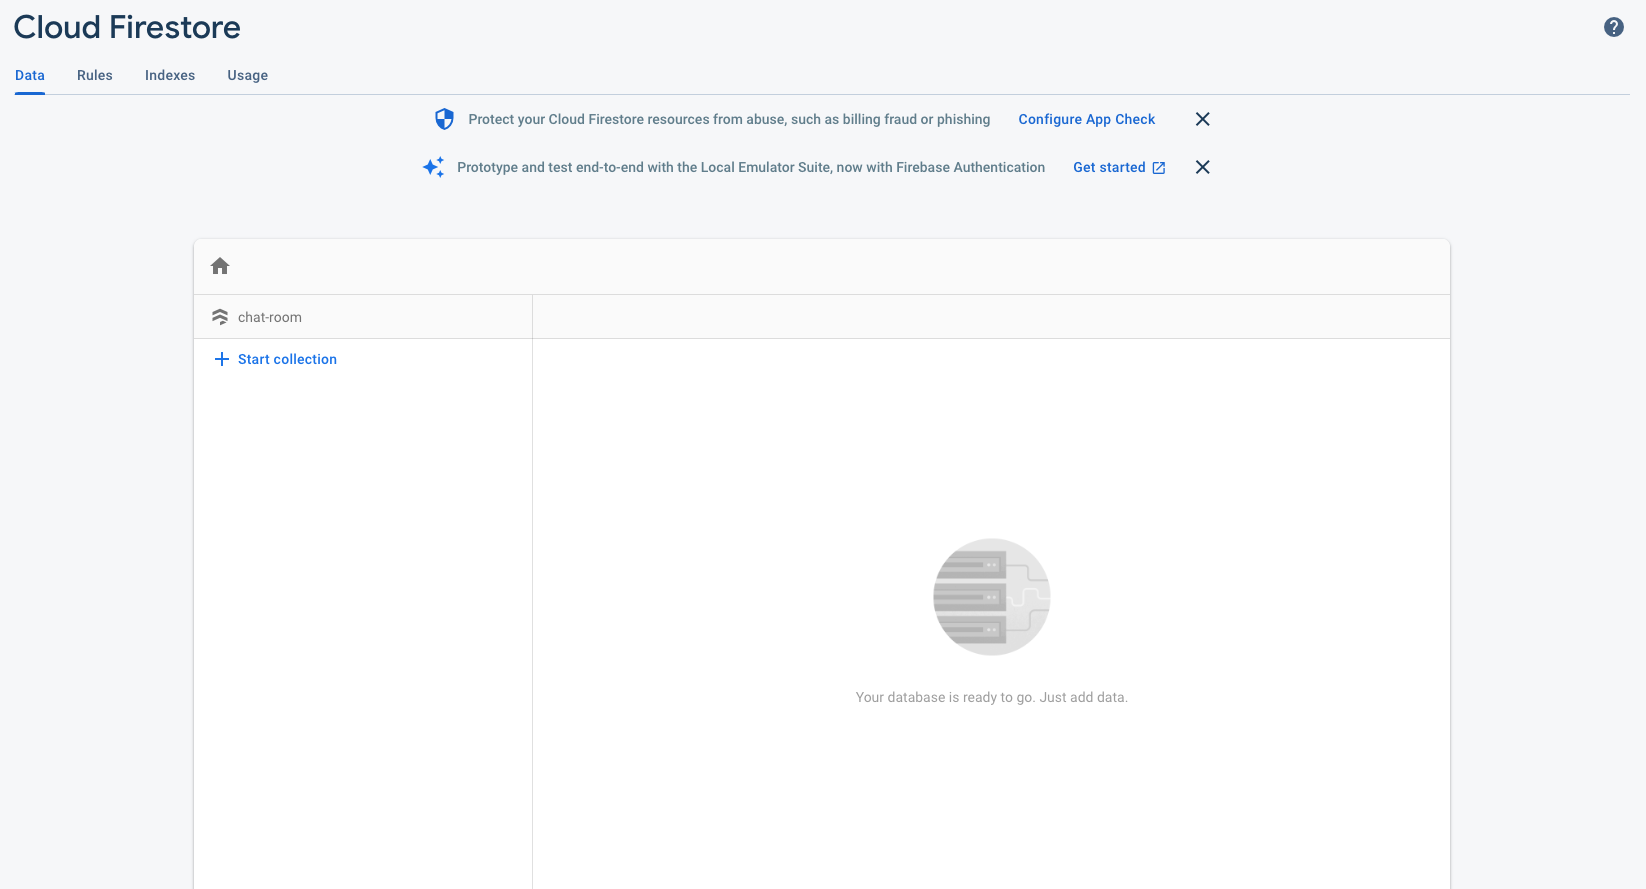Image resolution: width=1646 pixels, height=889 pixels.
Task: Go to the Indexes tab
Action: tap(170, 75)
